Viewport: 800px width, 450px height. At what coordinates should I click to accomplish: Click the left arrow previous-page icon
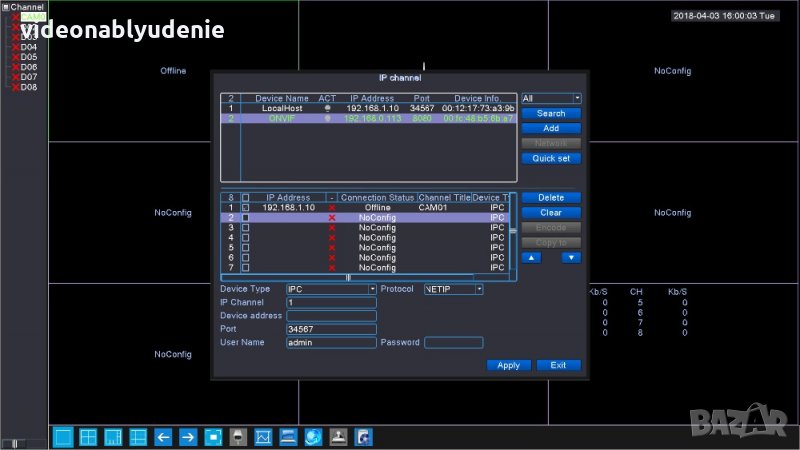coord(163,437)
